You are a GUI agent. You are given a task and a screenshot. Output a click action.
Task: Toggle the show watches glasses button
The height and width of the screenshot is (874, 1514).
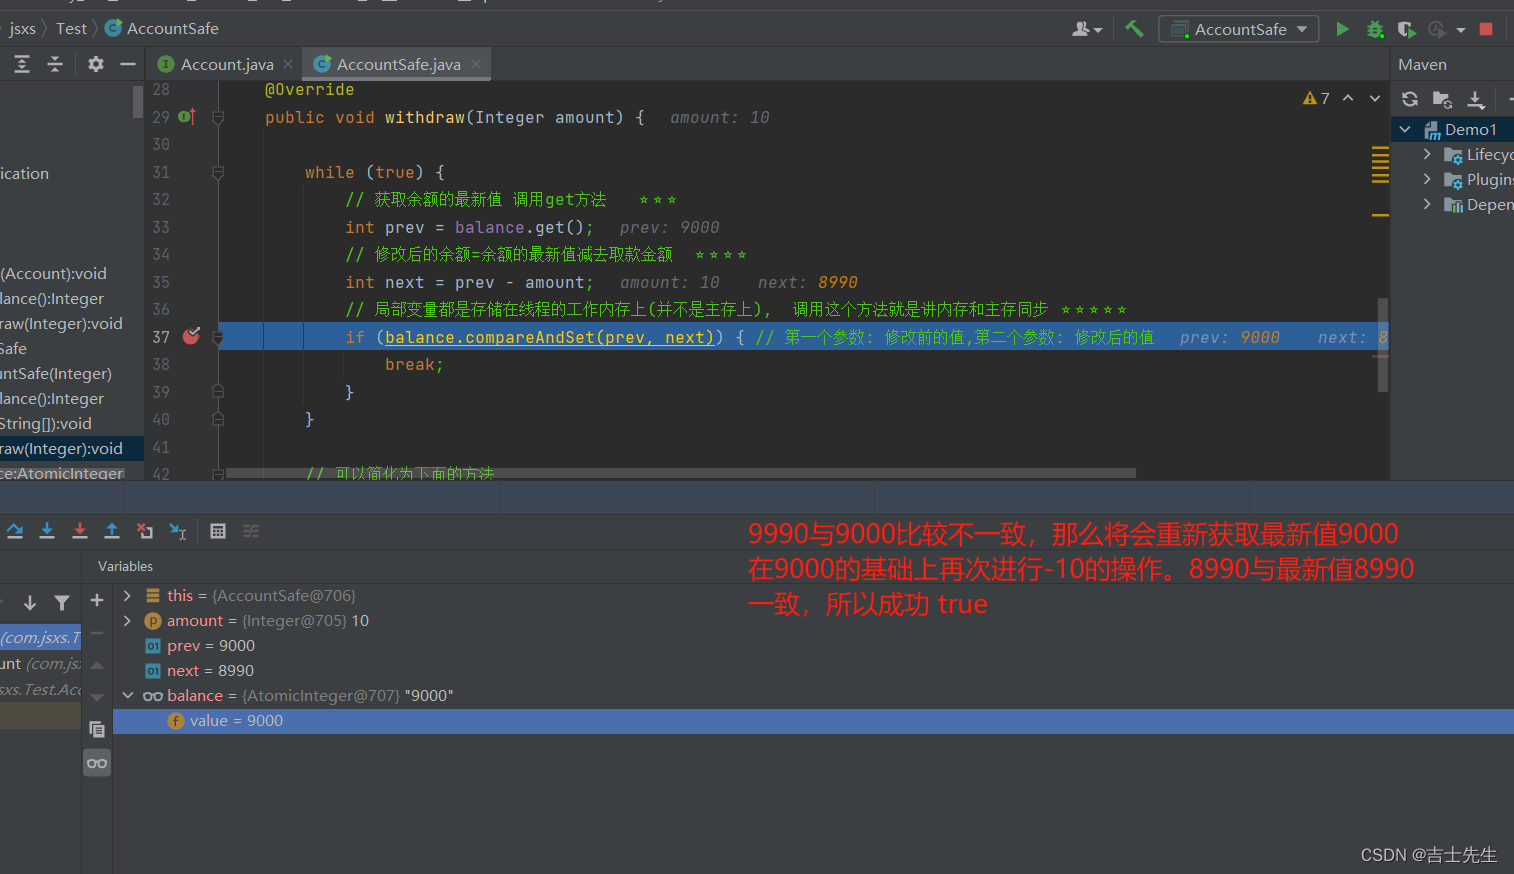tap(97, 763)
